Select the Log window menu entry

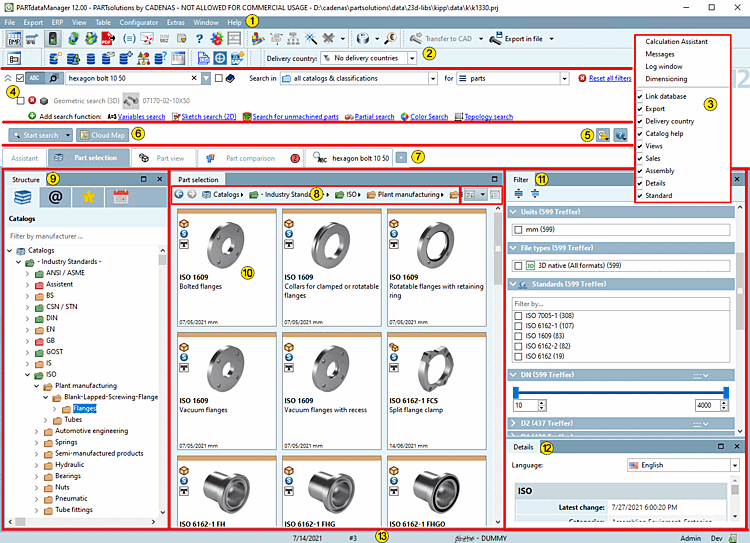[663, 66]
